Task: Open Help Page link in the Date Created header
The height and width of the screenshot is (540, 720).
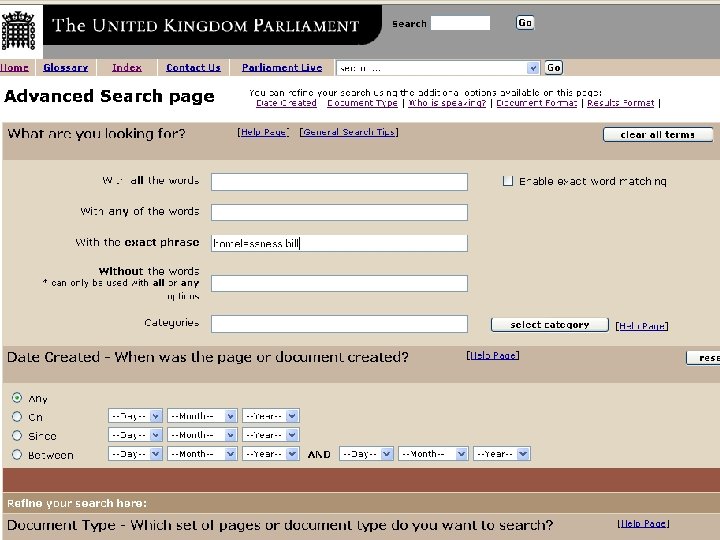Action: pos(493,355)
